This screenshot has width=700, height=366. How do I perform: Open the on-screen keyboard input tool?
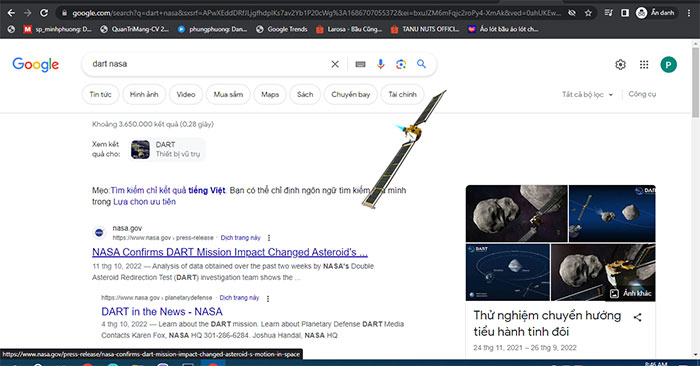(x=360, y=64)
